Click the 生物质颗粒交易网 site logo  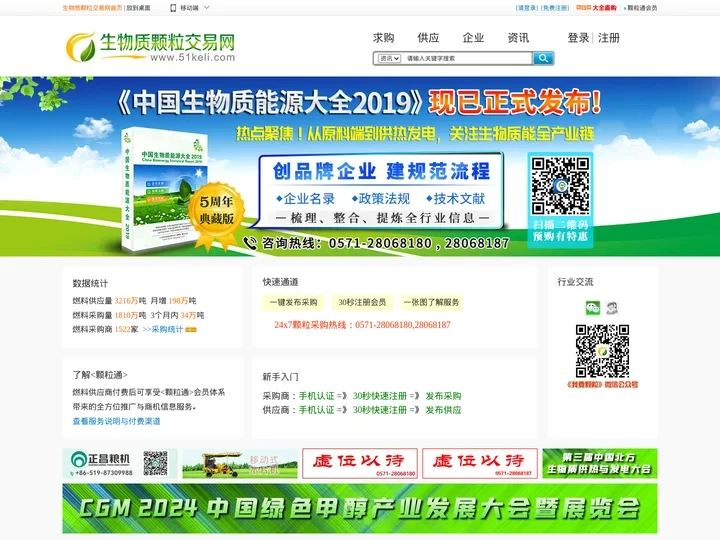click(x=151, y=47)
